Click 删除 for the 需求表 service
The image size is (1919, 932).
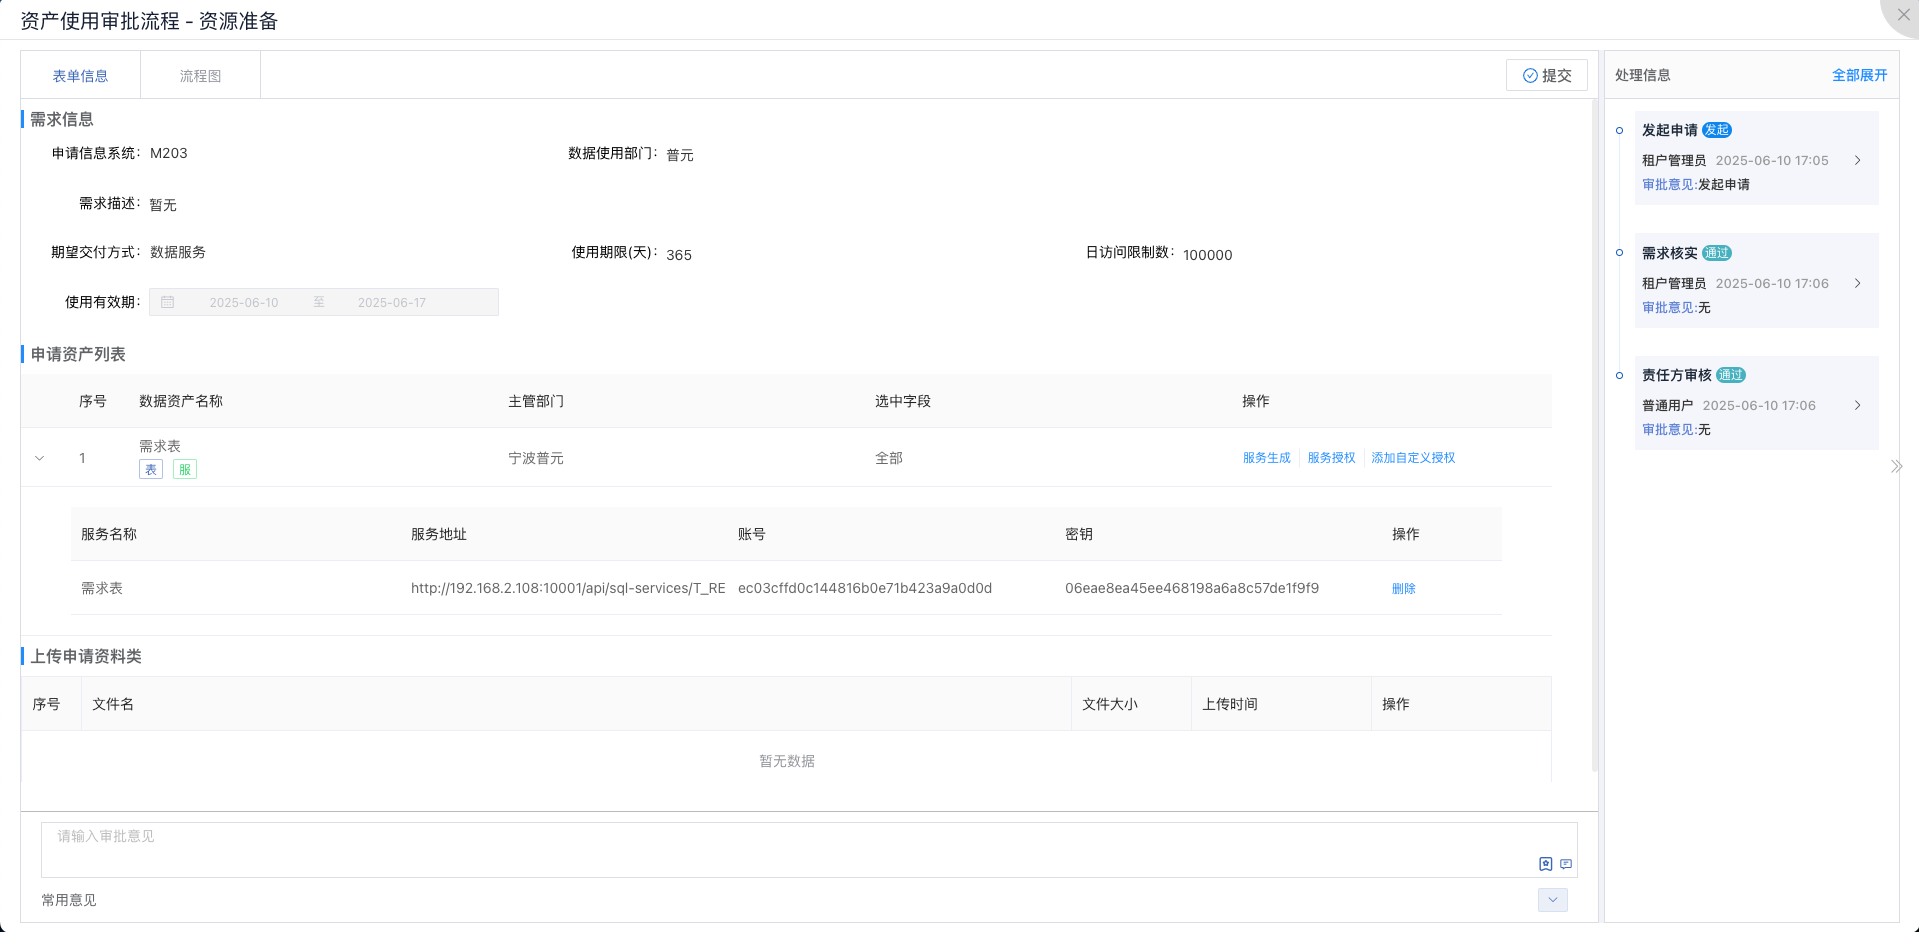click(x=1403, y=589)
